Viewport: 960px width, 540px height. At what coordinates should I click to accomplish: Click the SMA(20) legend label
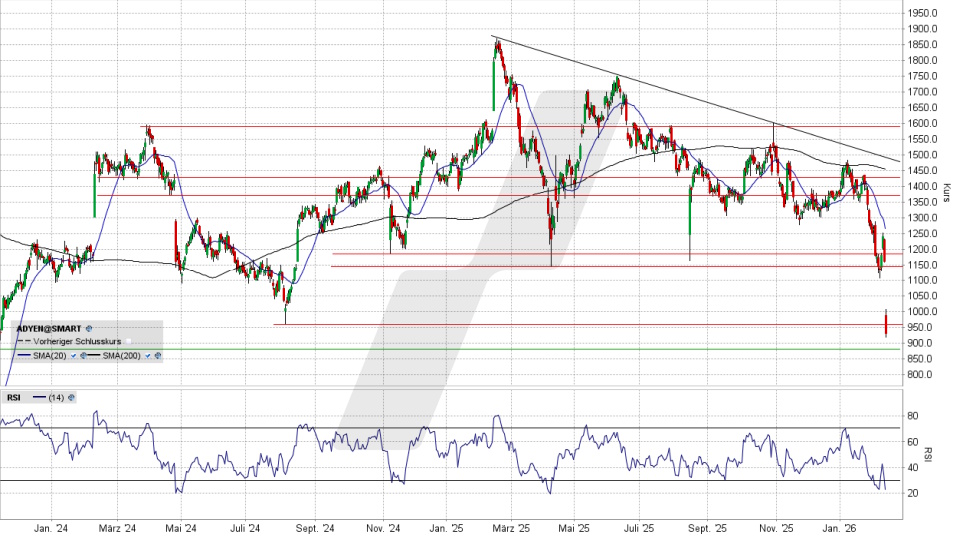click(x=50, y=356)
